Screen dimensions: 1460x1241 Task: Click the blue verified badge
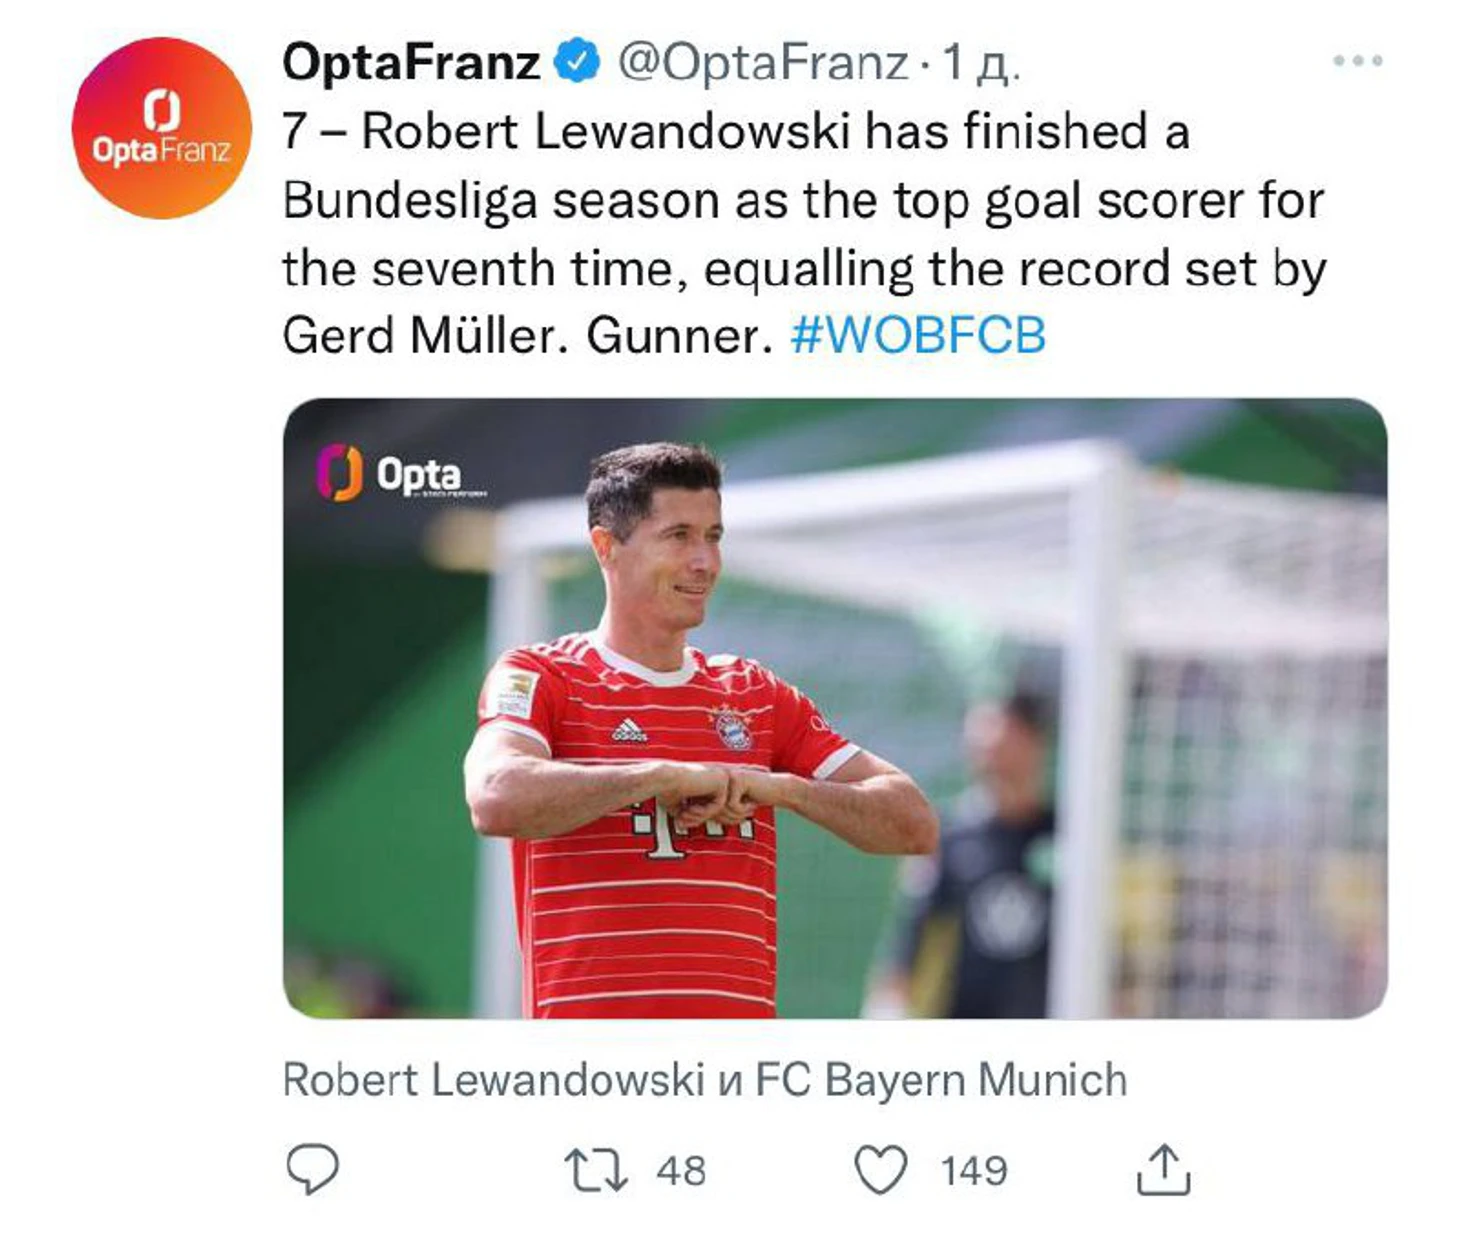pyautogui.click(x=577, y=61)
